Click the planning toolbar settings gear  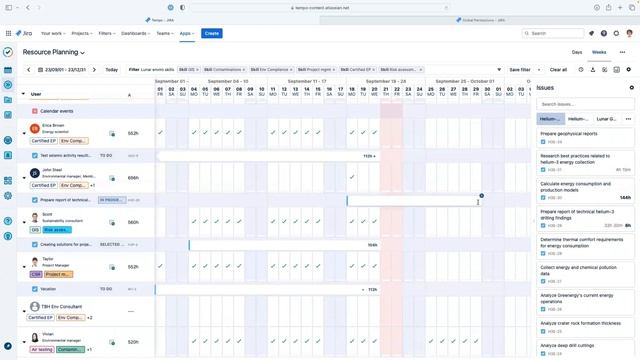pyautogui.click(x=629, y=70)
